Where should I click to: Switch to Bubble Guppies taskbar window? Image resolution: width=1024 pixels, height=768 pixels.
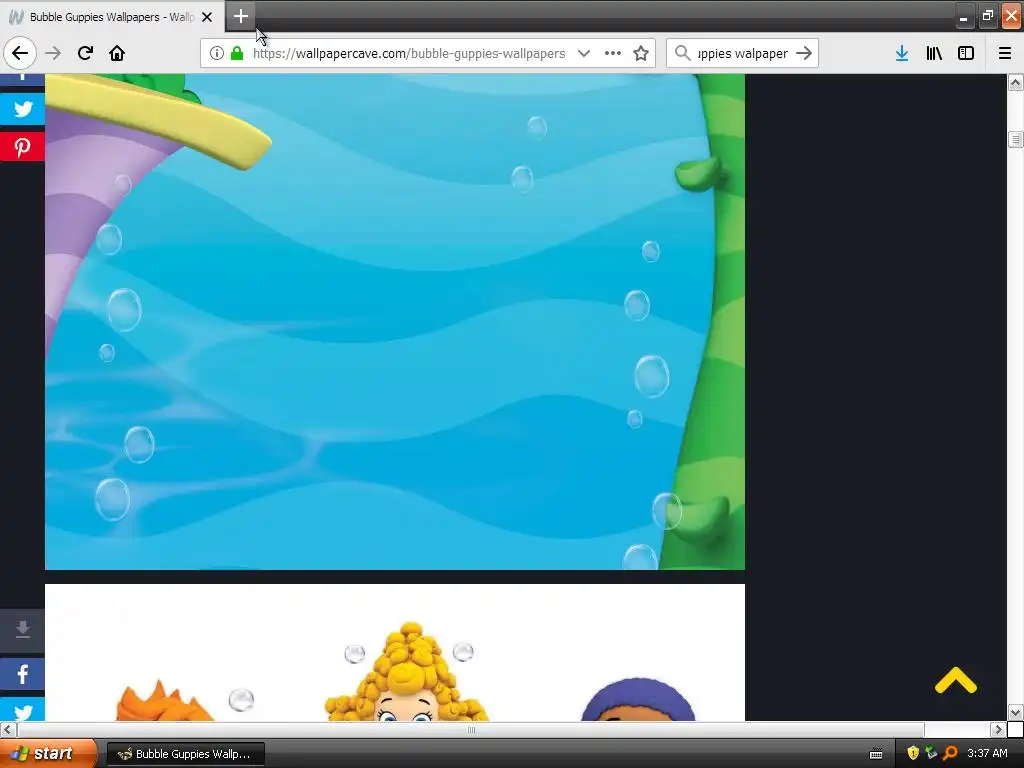click(185, 754)
